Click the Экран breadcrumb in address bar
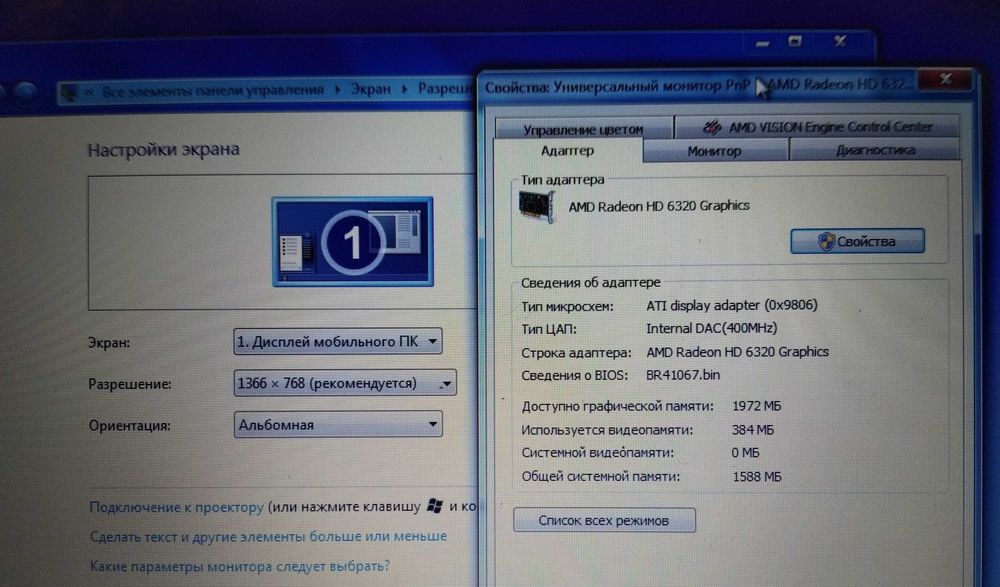This screenshot has width=1000, height=587. pyautogui.click(x=371, y=89)
